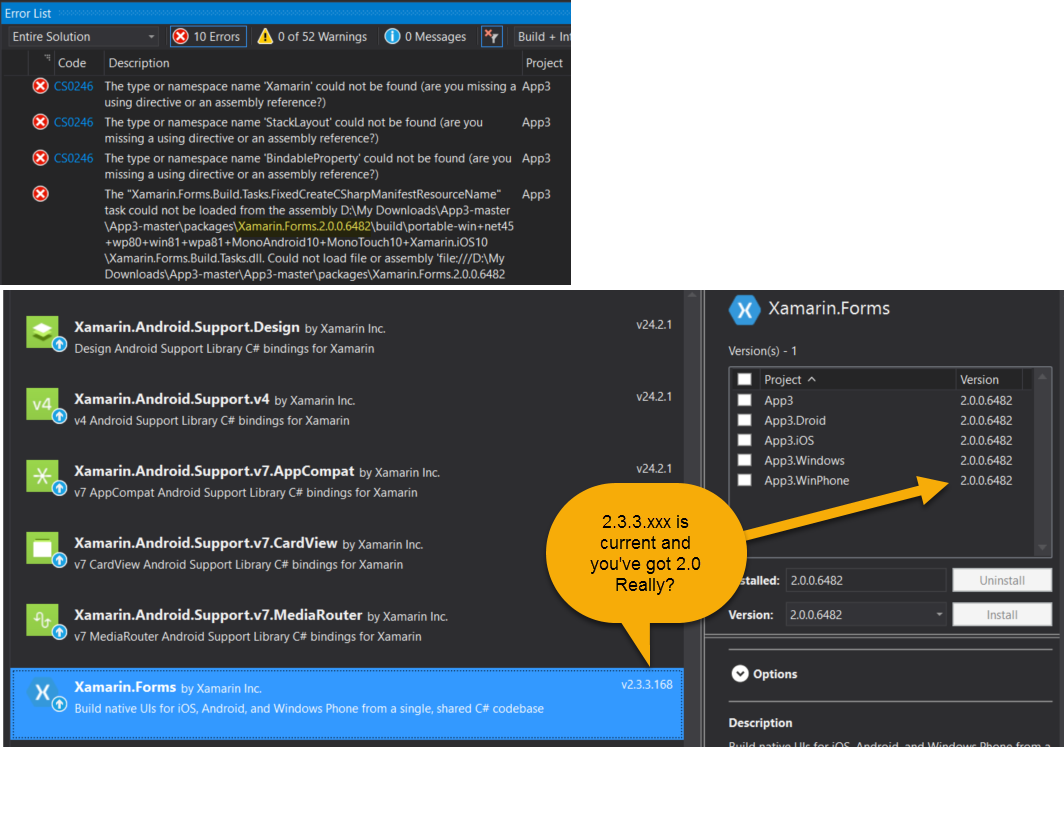Click the clear filters funnel icon

pos(492,37)
